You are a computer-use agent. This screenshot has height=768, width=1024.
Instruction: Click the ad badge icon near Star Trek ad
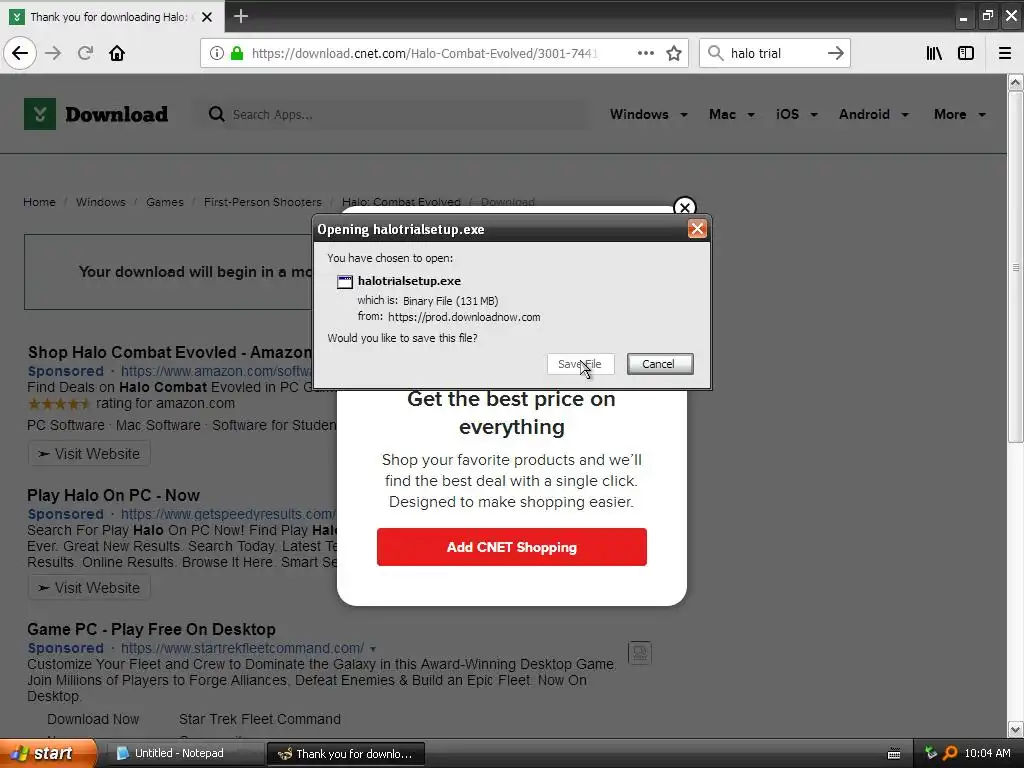[x=640, y=652]
